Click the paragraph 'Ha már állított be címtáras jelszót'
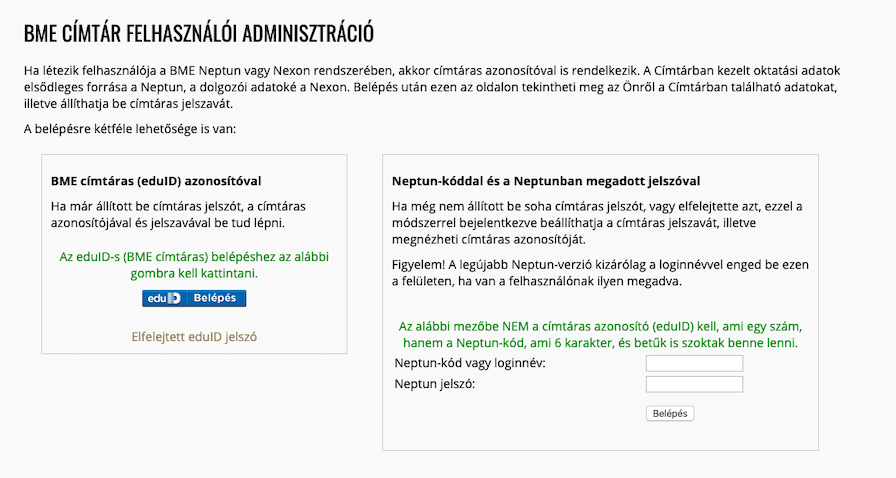 178,214
